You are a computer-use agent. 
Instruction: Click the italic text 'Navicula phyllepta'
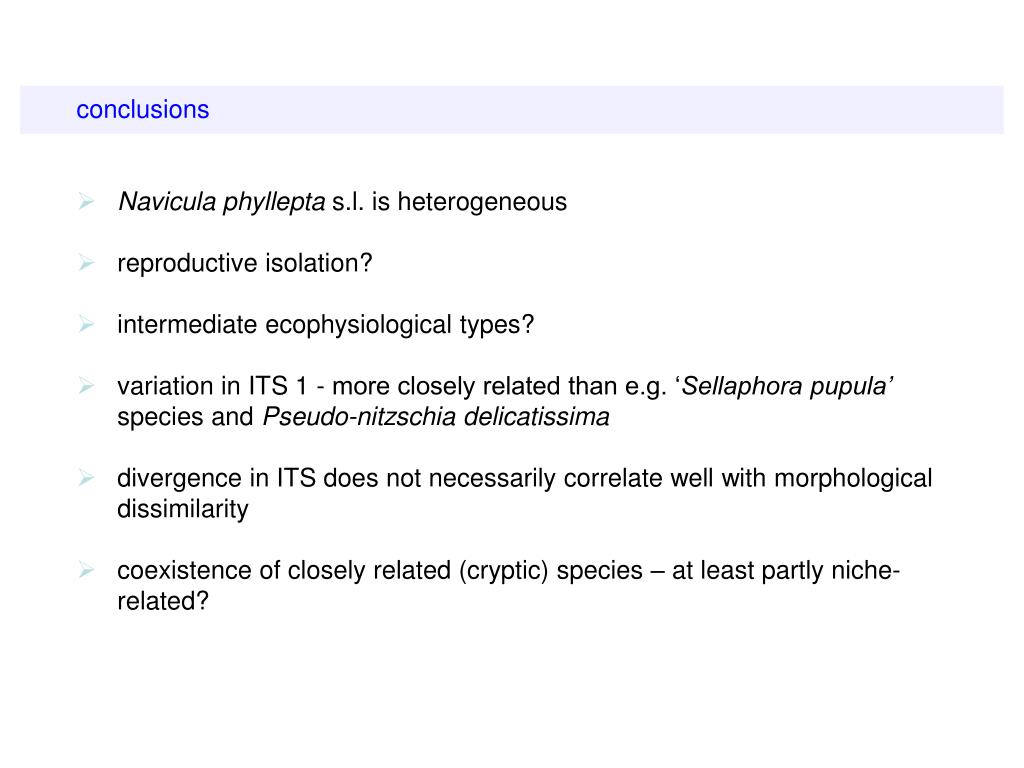point(221,202)
